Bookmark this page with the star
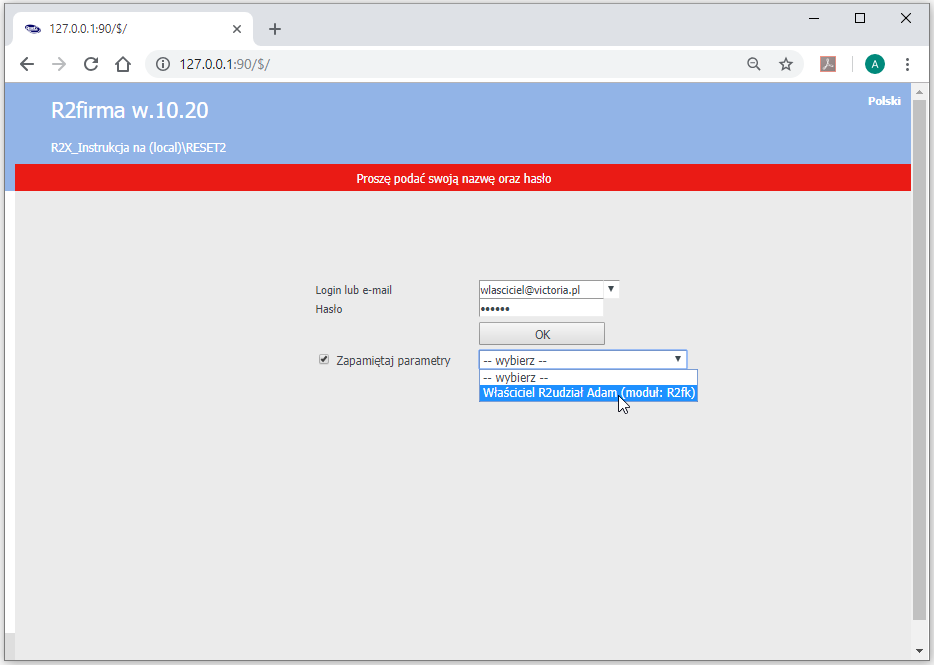Image resolution: width=934 pixels, height=665 pixels. click(786, 64)
